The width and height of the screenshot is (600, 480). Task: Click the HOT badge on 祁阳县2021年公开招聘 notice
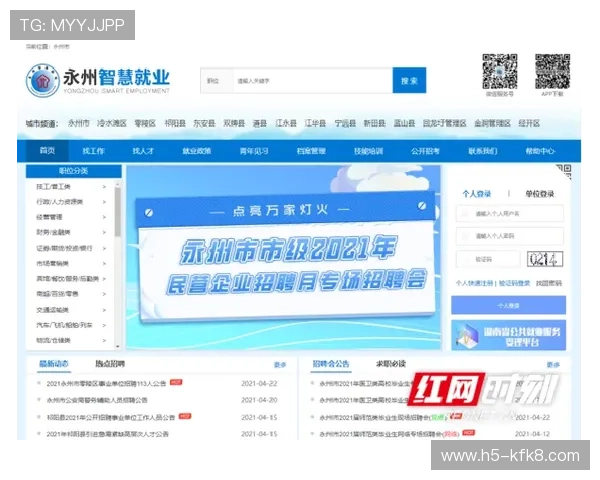[185, 416]
